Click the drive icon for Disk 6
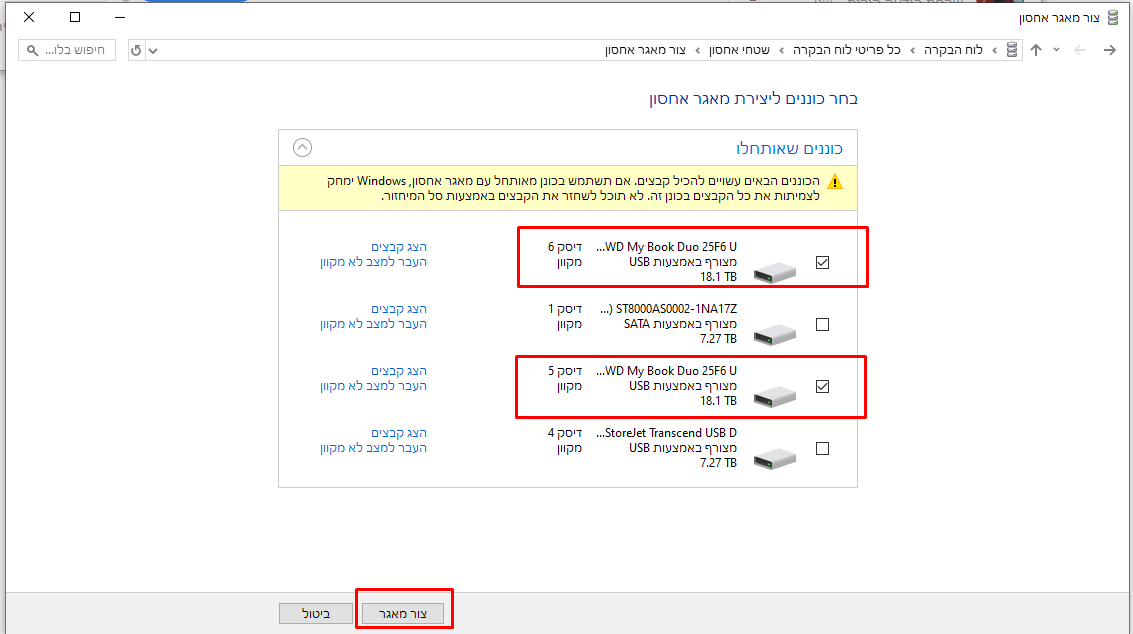Viewport: 1133px width, 634px height. pyautogui.click(x=775, y=272)
